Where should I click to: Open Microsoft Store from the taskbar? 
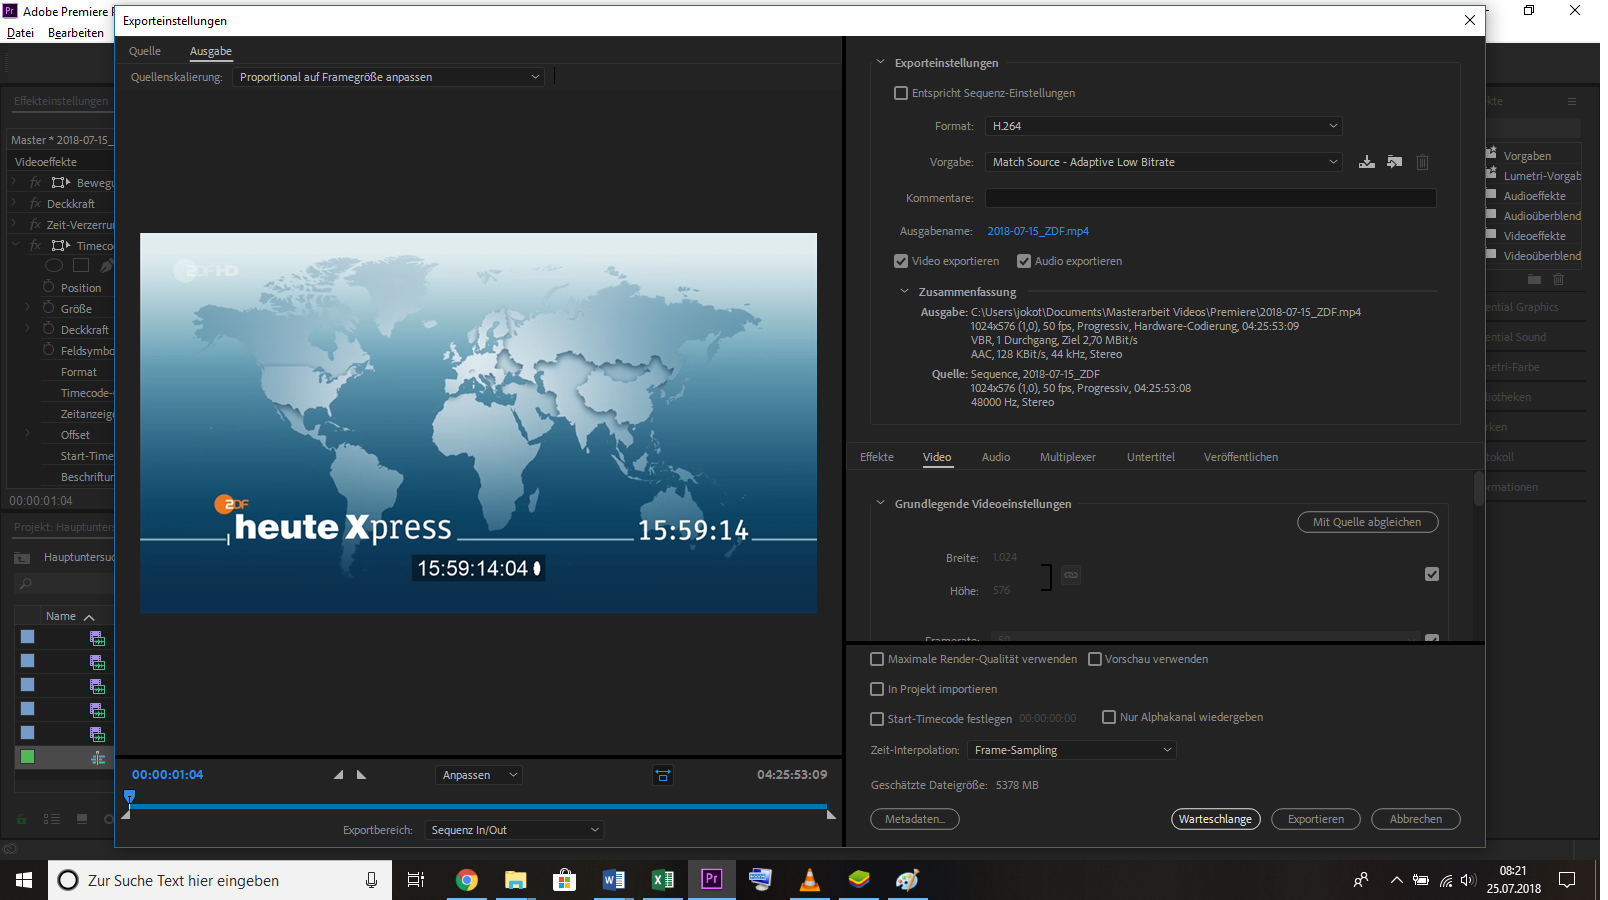click(564, 880)
